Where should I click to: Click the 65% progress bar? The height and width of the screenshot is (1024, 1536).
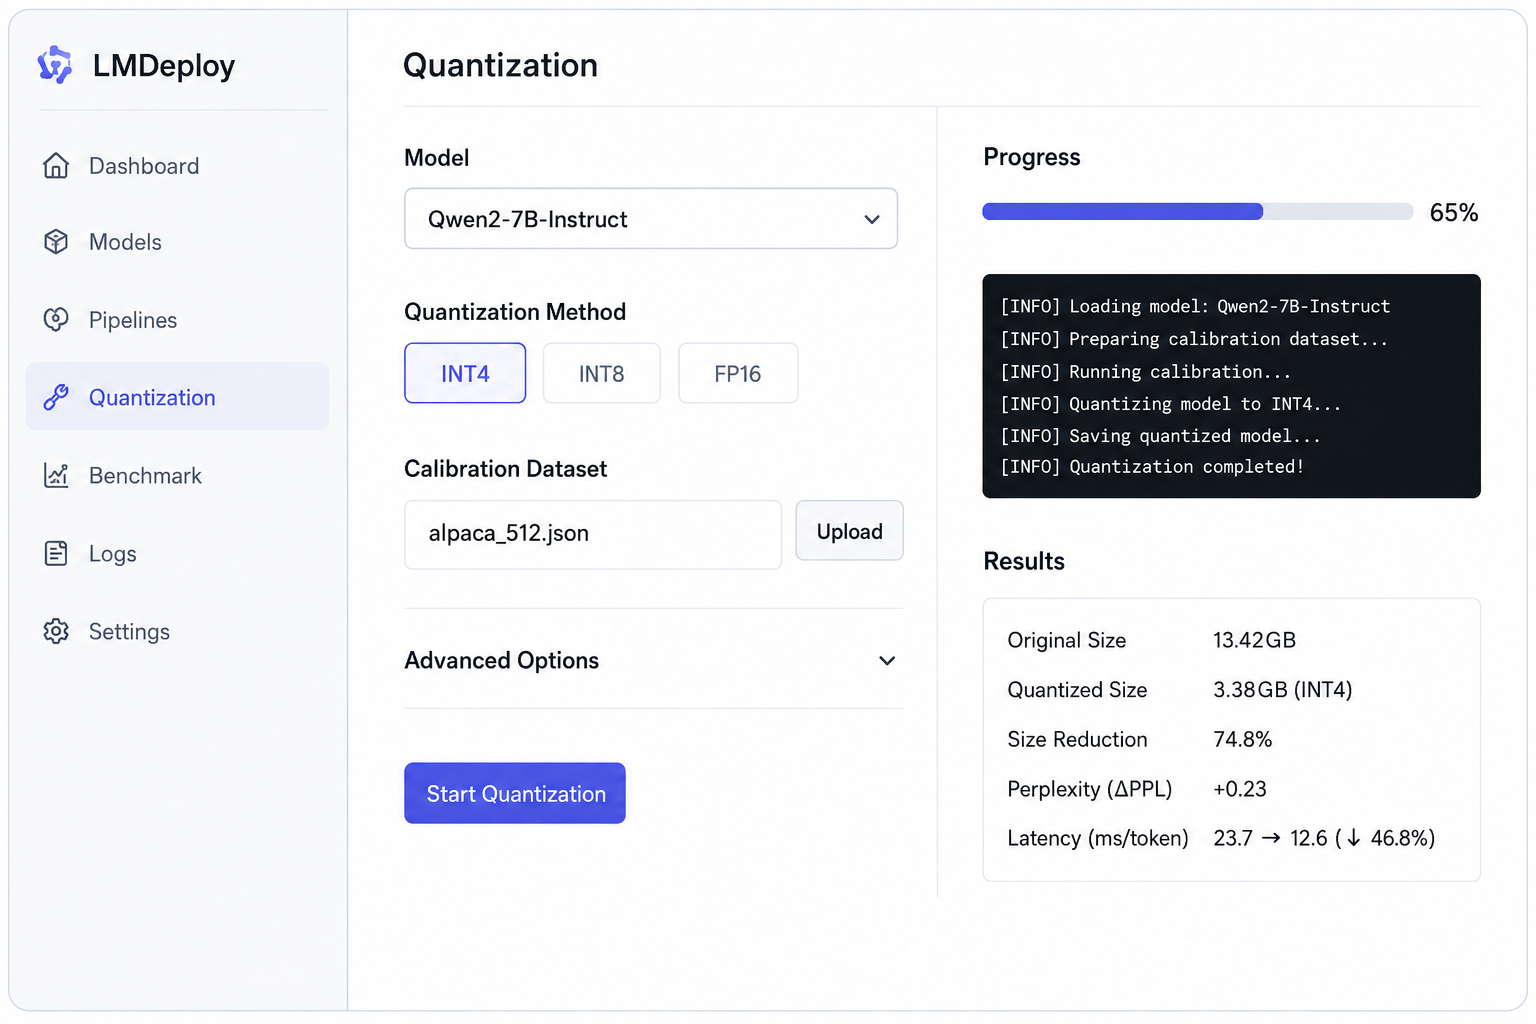[x=1197, y=211]
